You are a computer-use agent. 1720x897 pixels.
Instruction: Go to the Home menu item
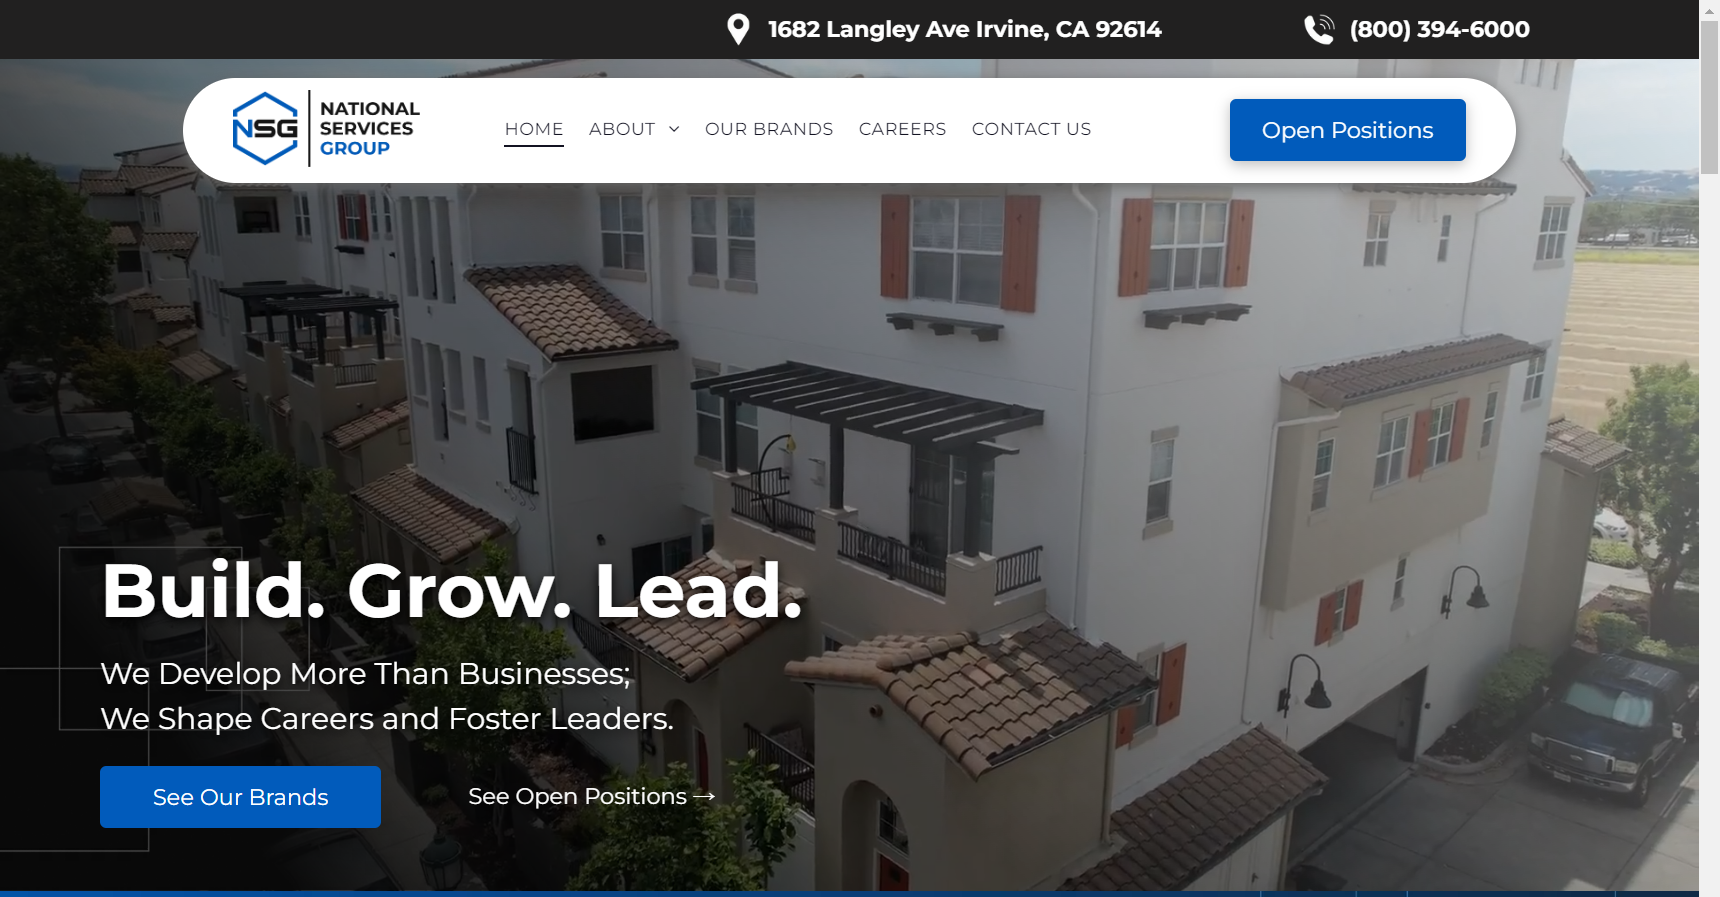[534, 129]
